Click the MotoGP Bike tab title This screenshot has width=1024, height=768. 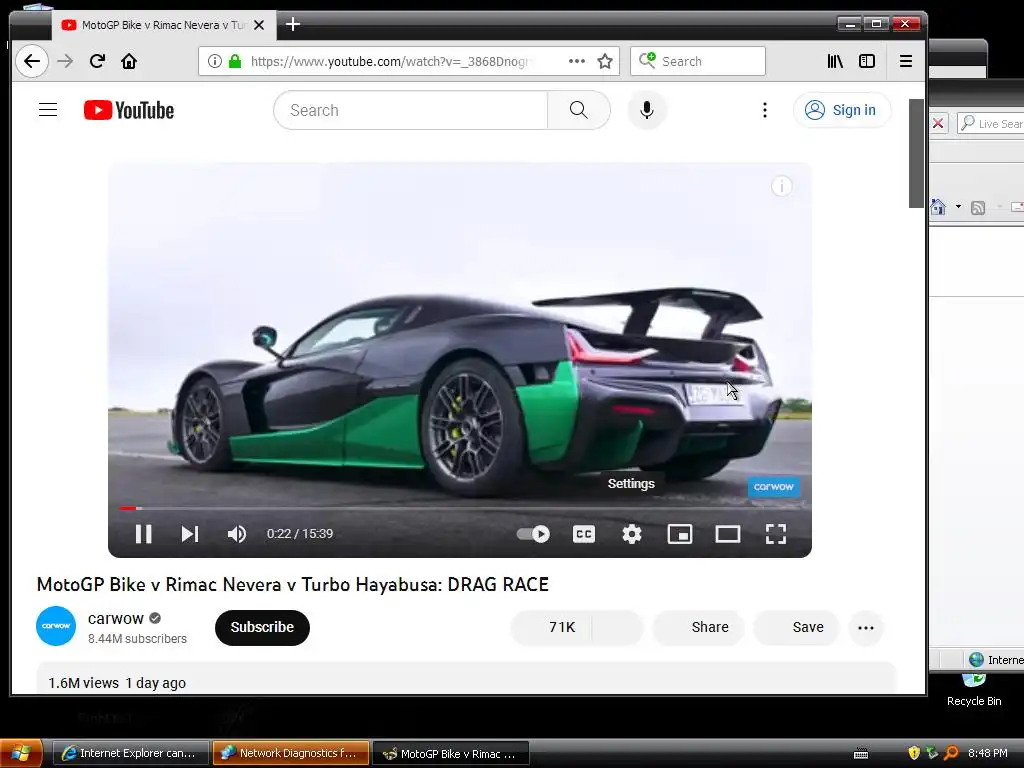pyautogui.click(x=163, y=25)
